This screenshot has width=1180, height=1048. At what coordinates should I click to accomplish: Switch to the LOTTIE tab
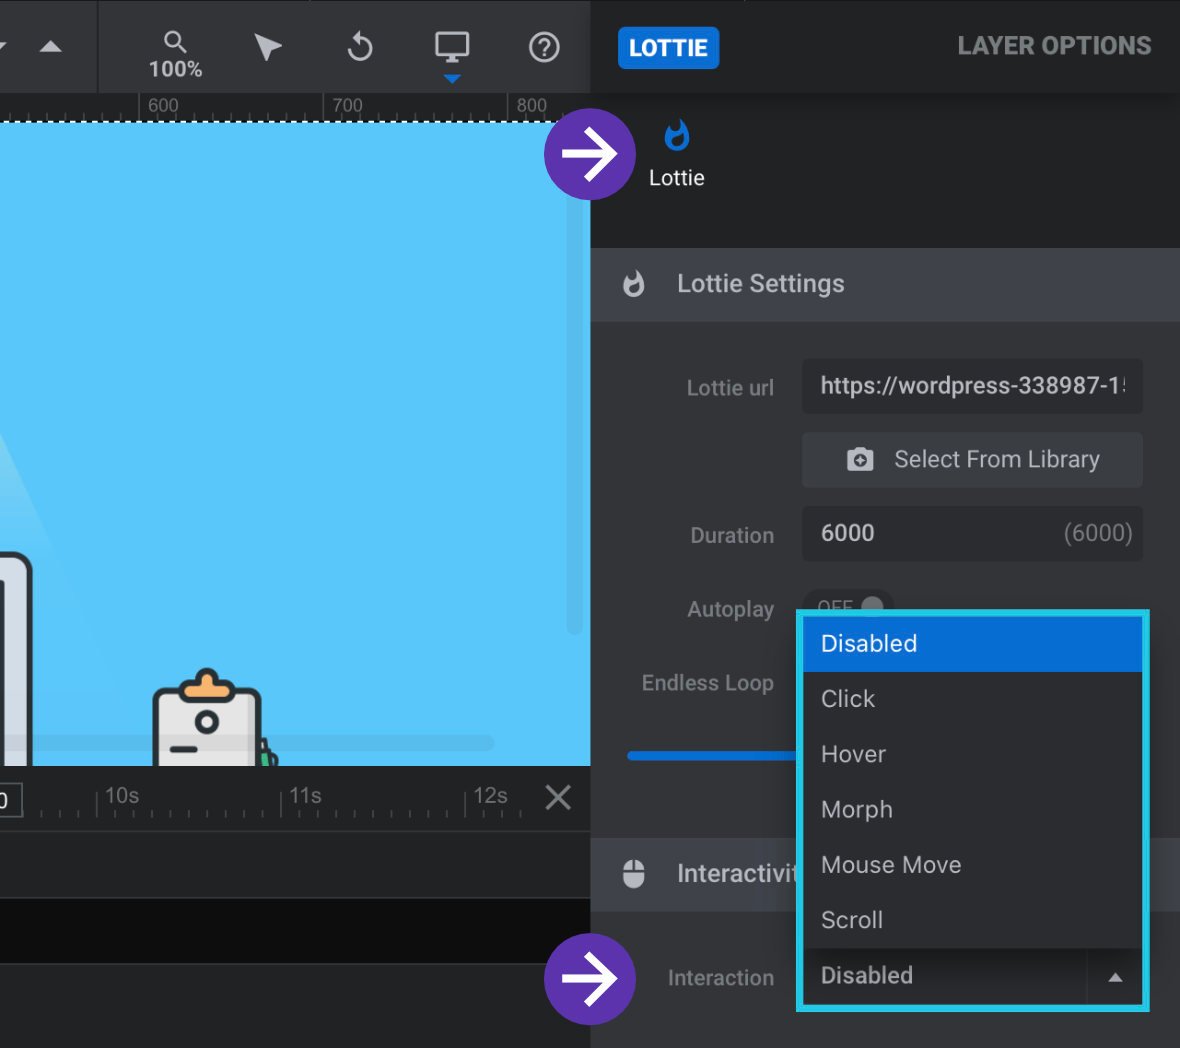point(668,48)
